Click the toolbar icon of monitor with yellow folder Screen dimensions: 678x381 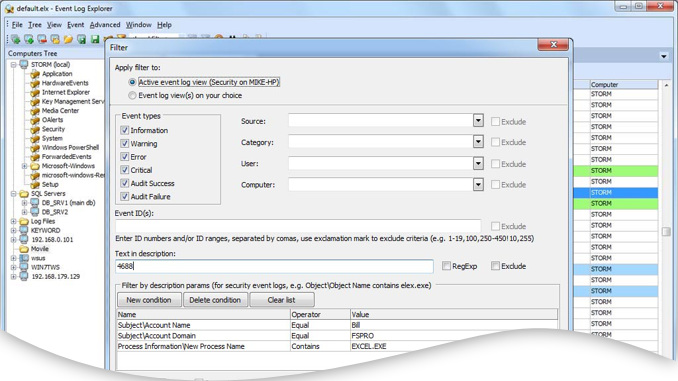pyautogui.click(x=55, y=39)
